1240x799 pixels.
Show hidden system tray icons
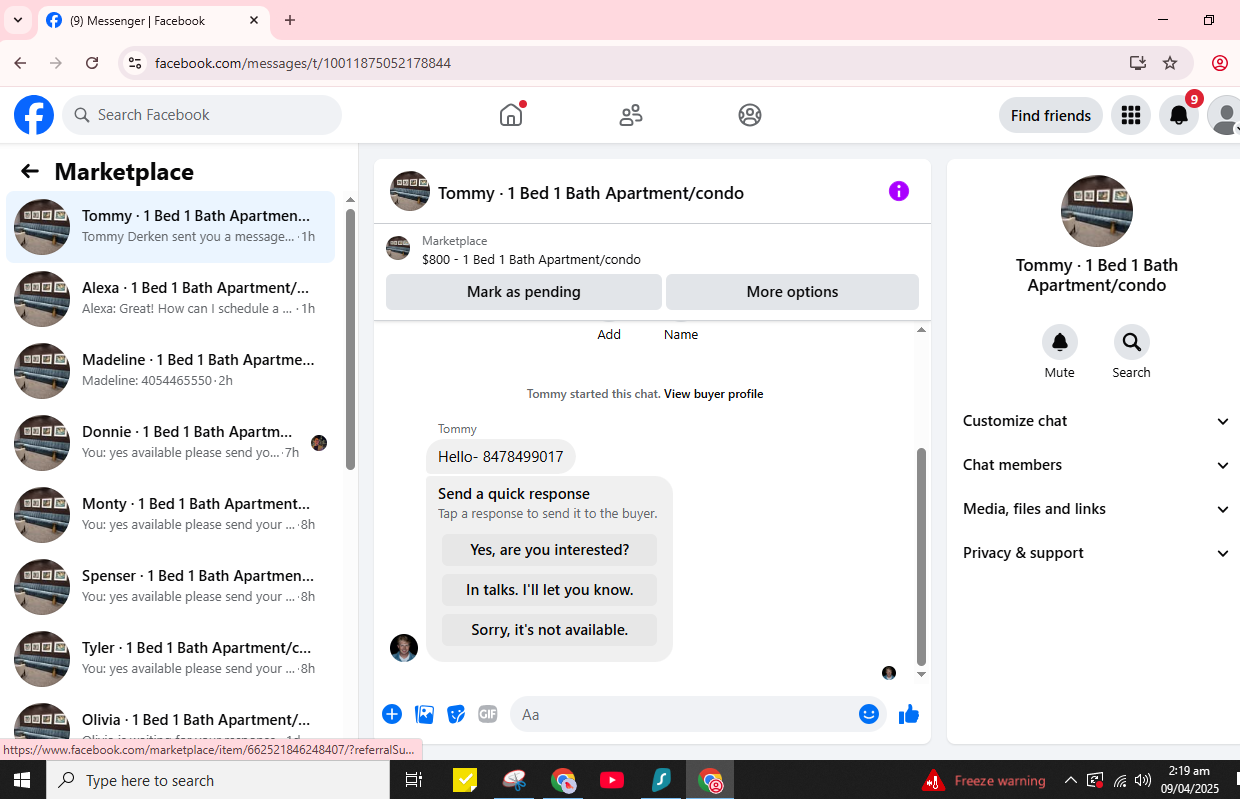[x=1071, y=780]
